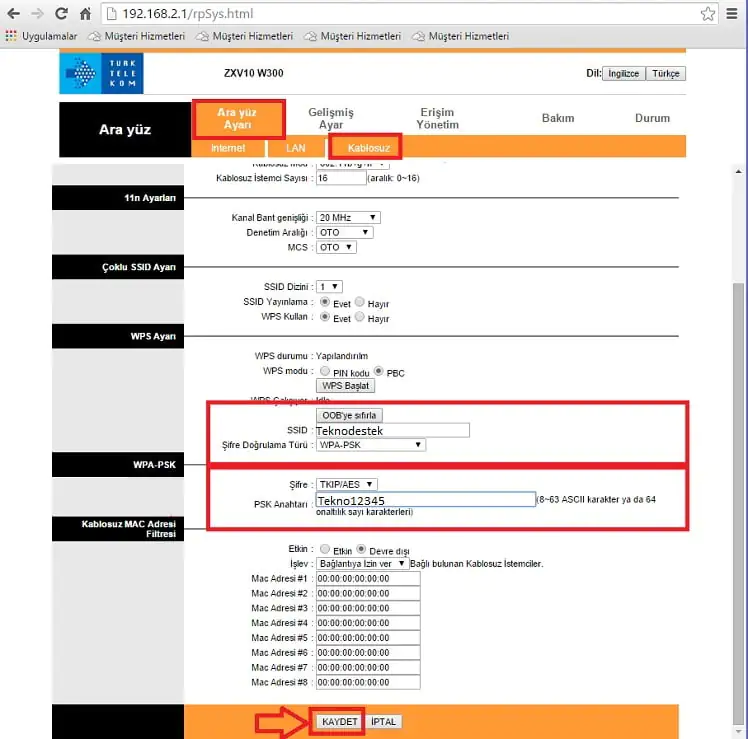
Task: Click the page vertical scrollbar thumb
Action: [738, 503]
